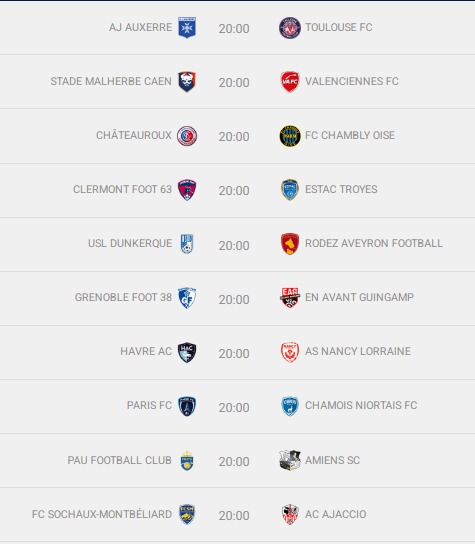Select the FC Chambly Oise badge

[290, 136]
